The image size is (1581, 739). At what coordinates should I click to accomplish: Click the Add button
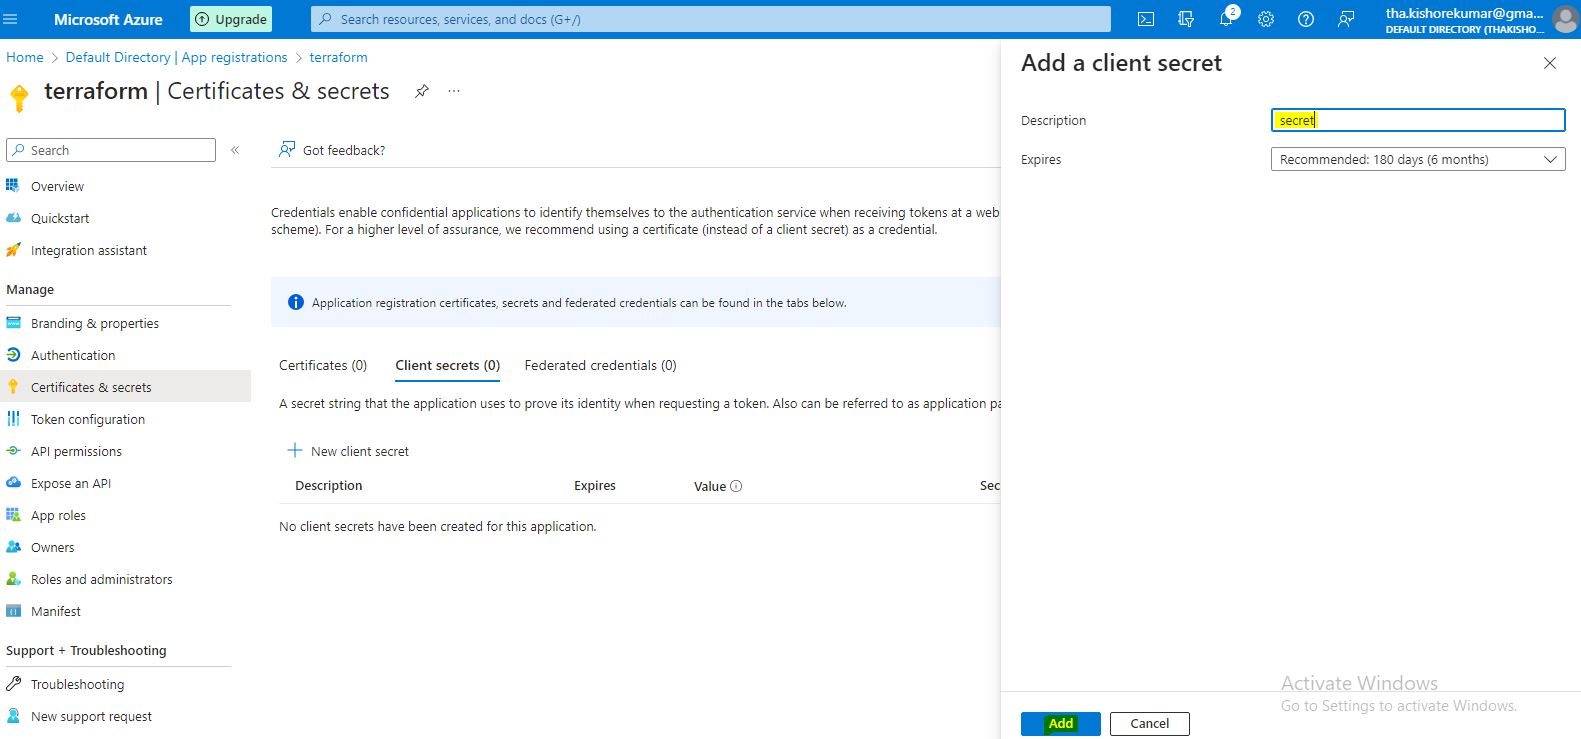(x=1060, y=723)
